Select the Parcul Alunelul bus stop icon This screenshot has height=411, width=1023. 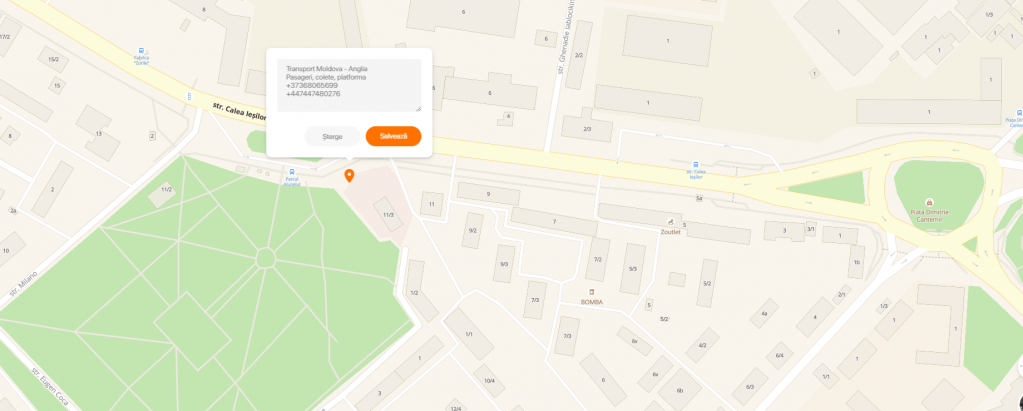(x=292, y=172)
